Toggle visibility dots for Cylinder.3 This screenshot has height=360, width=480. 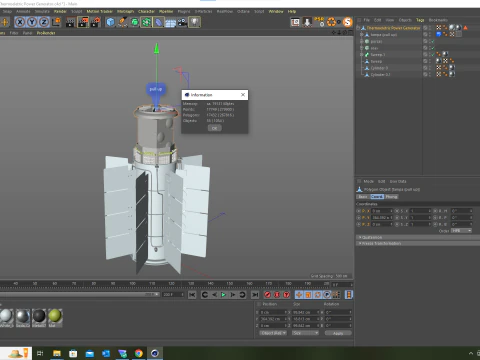[x=430, y=68]
